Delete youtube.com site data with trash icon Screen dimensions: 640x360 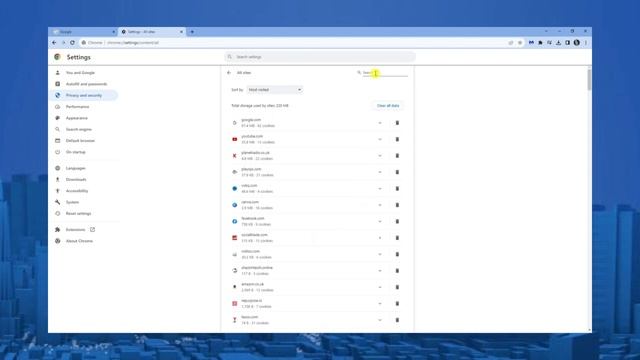click(x=397, y=139)
